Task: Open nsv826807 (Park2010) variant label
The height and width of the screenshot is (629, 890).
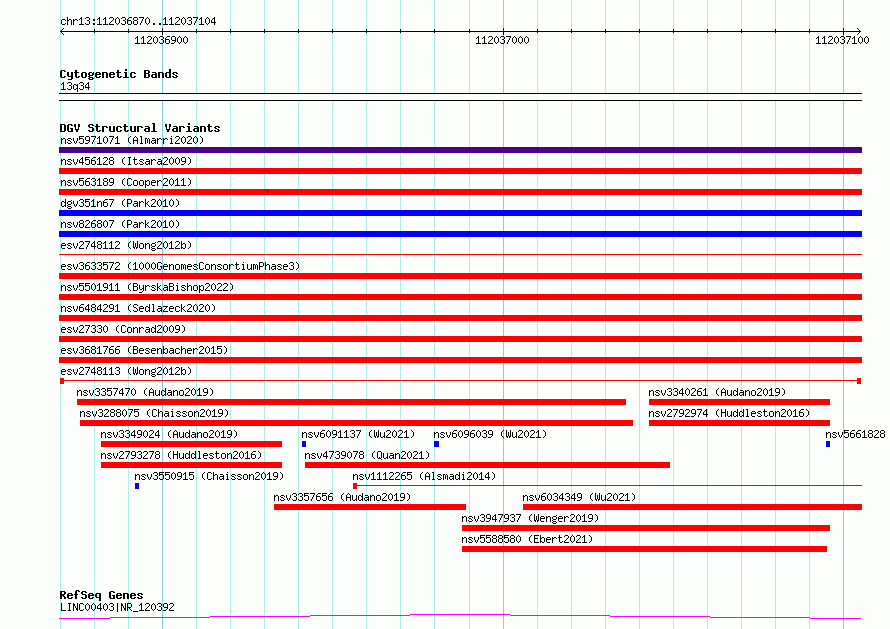Action: [120, 224]
